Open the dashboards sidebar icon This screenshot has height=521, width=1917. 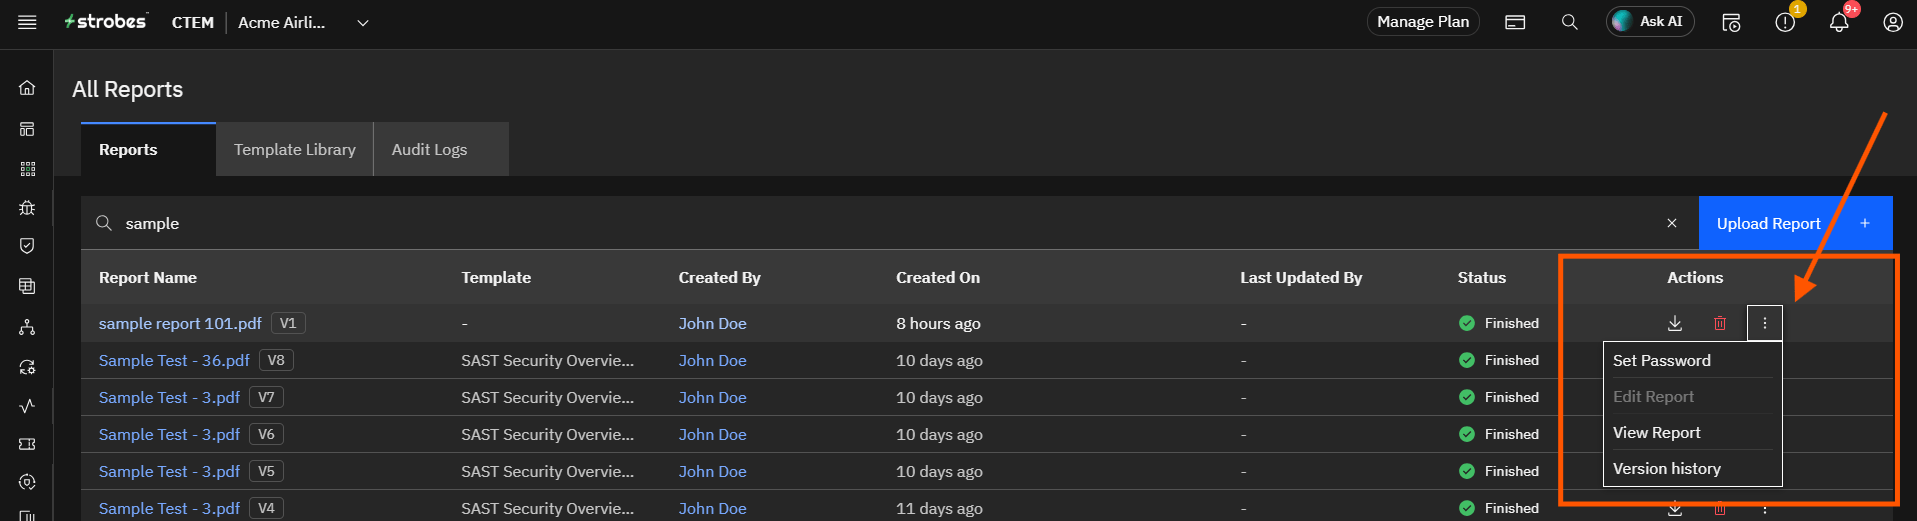[27, 129]
